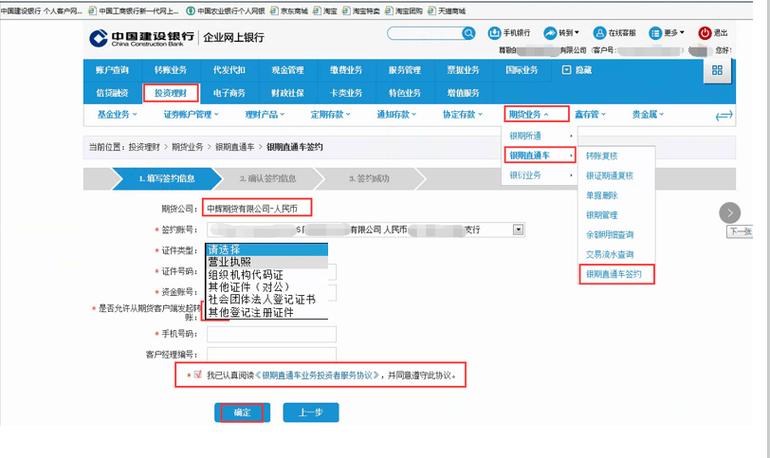Click 投资理财 breadcrumb link
This screenshot has width=770, height=458.
(x=144, y=147)
